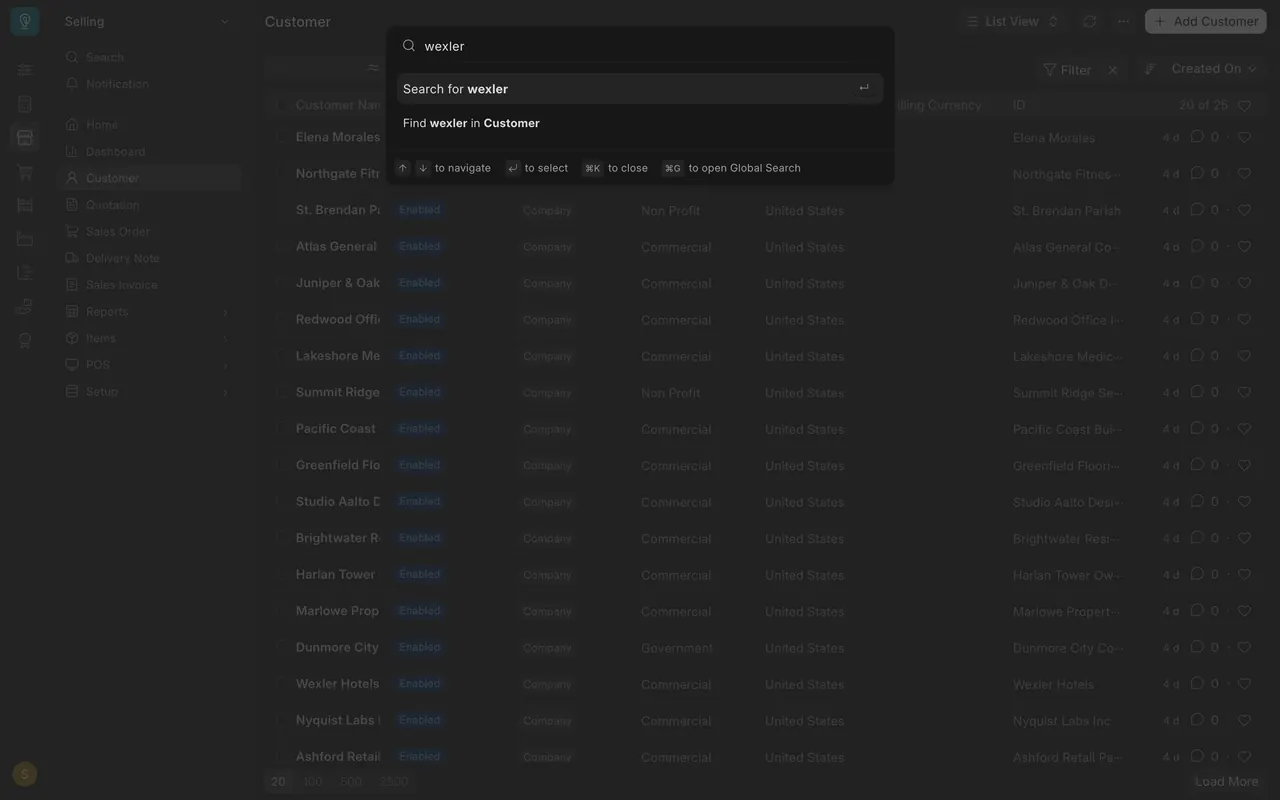This screenshot has height=800, width=1280.
Task: Clear the filter with the X icon
Action: point(1113,70)
